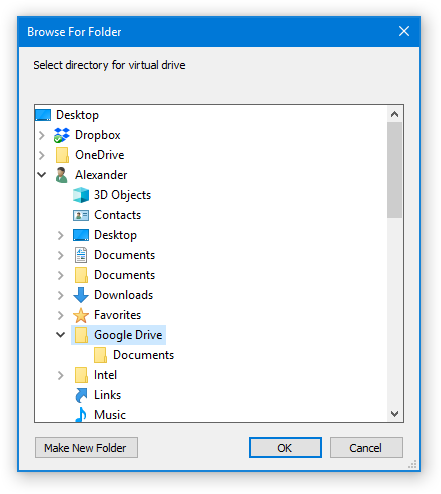The image size is (441, 494).
Task: Expand the OneDrive folder node
Action: coord(42,155)
